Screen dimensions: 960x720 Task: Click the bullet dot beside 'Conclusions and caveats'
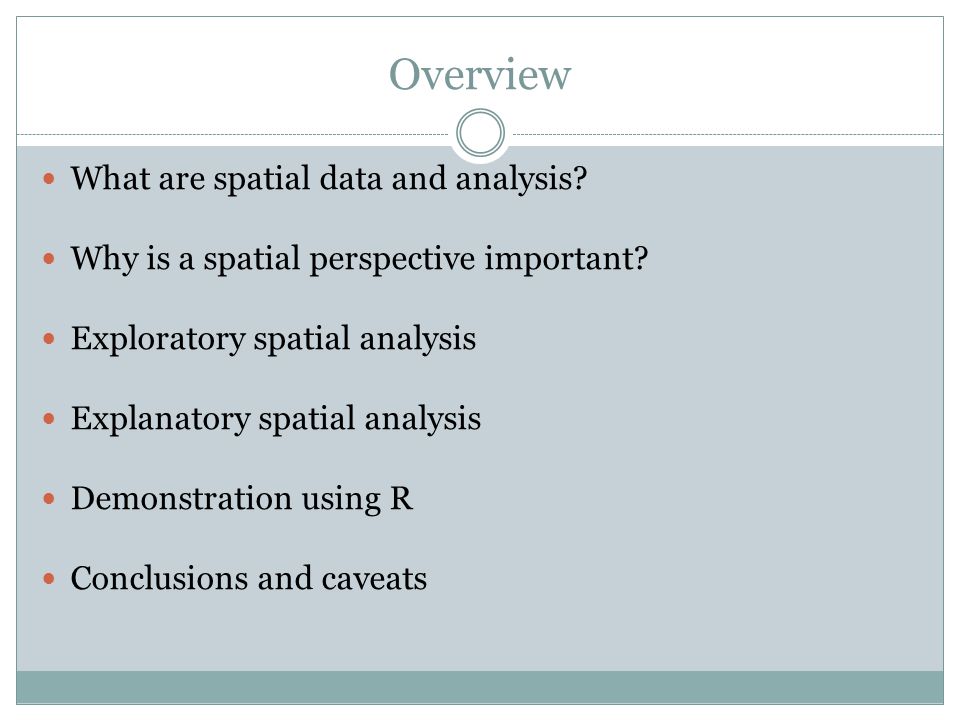tap(49, 579)
